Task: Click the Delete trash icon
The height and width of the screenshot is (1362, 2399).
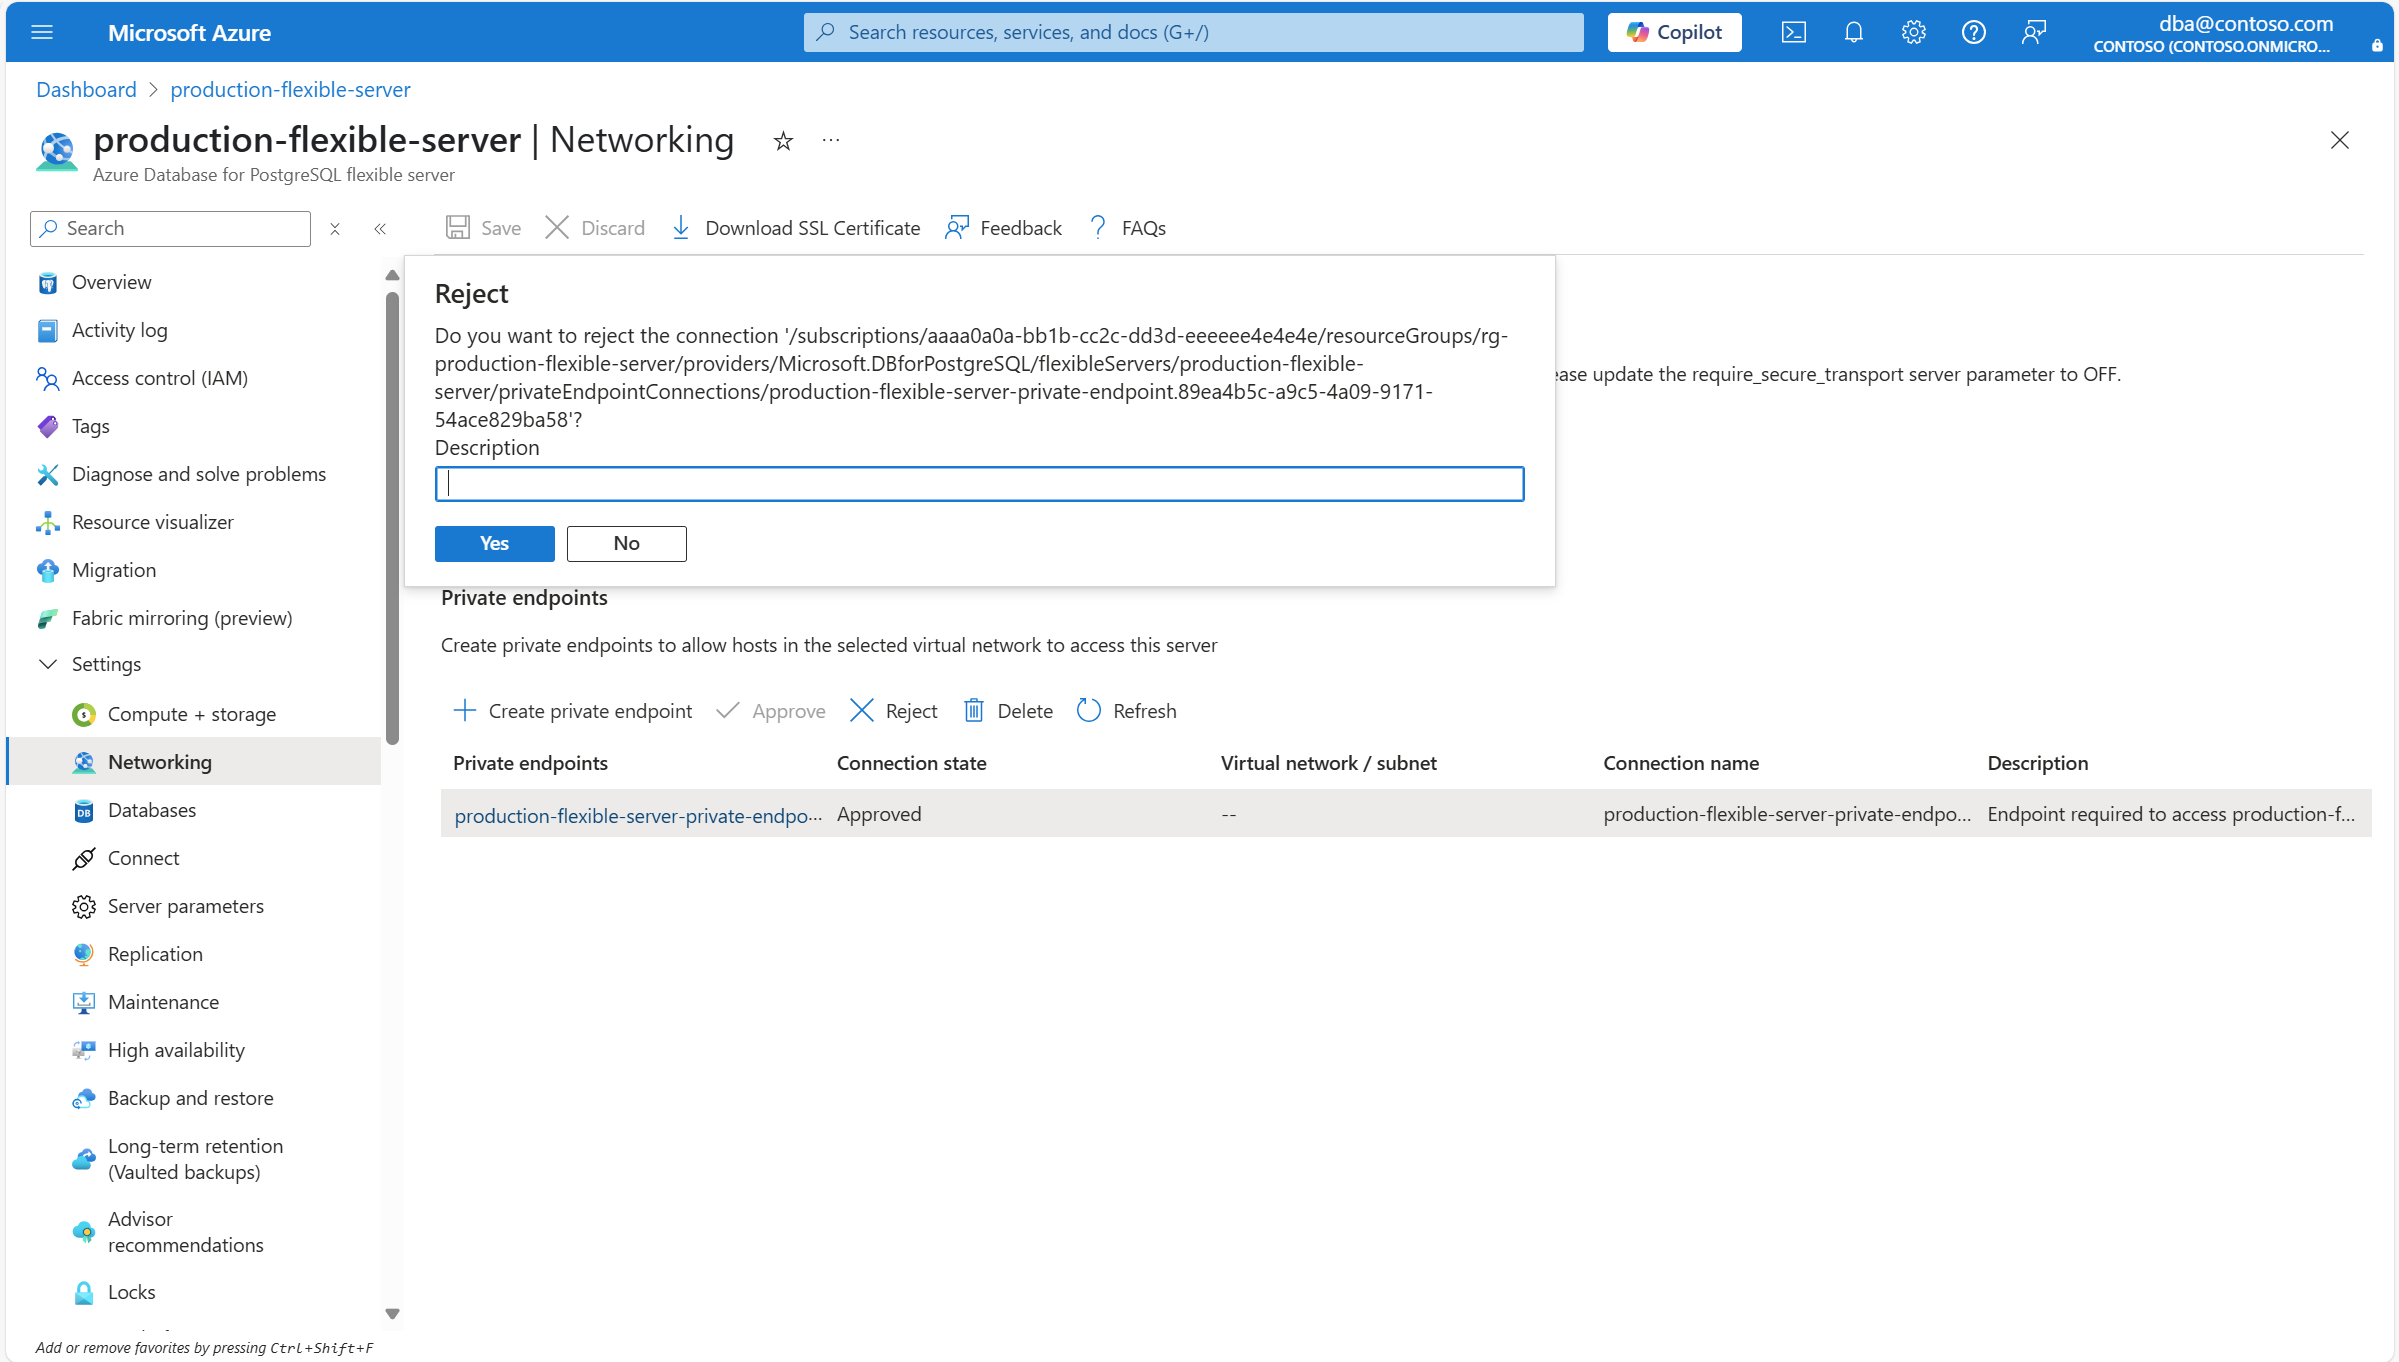Action: pos(973,711)
